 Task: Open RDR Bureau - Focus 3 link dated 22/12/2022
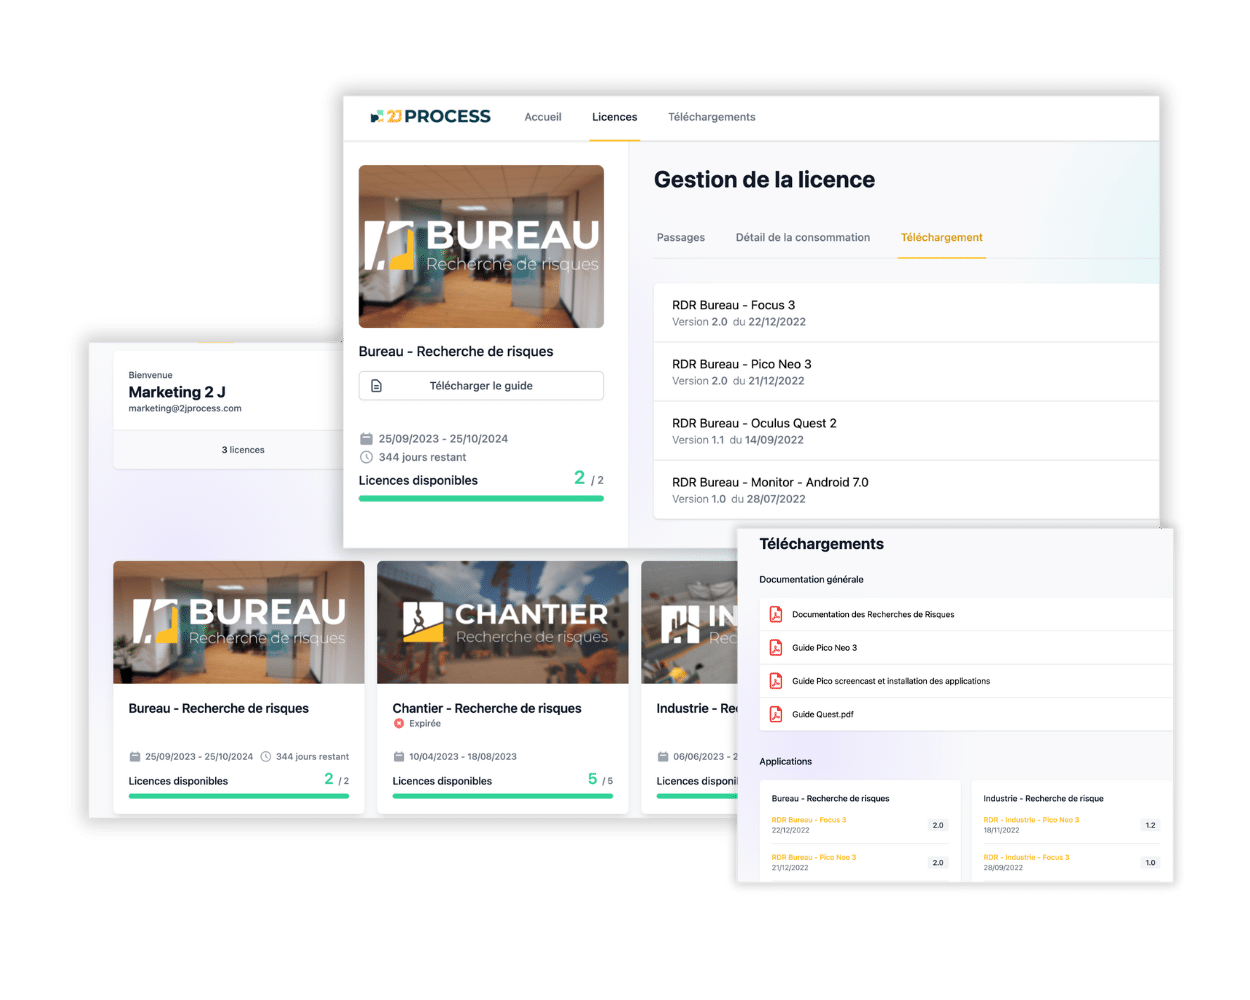pyautogui.click(x=809, y=820)
